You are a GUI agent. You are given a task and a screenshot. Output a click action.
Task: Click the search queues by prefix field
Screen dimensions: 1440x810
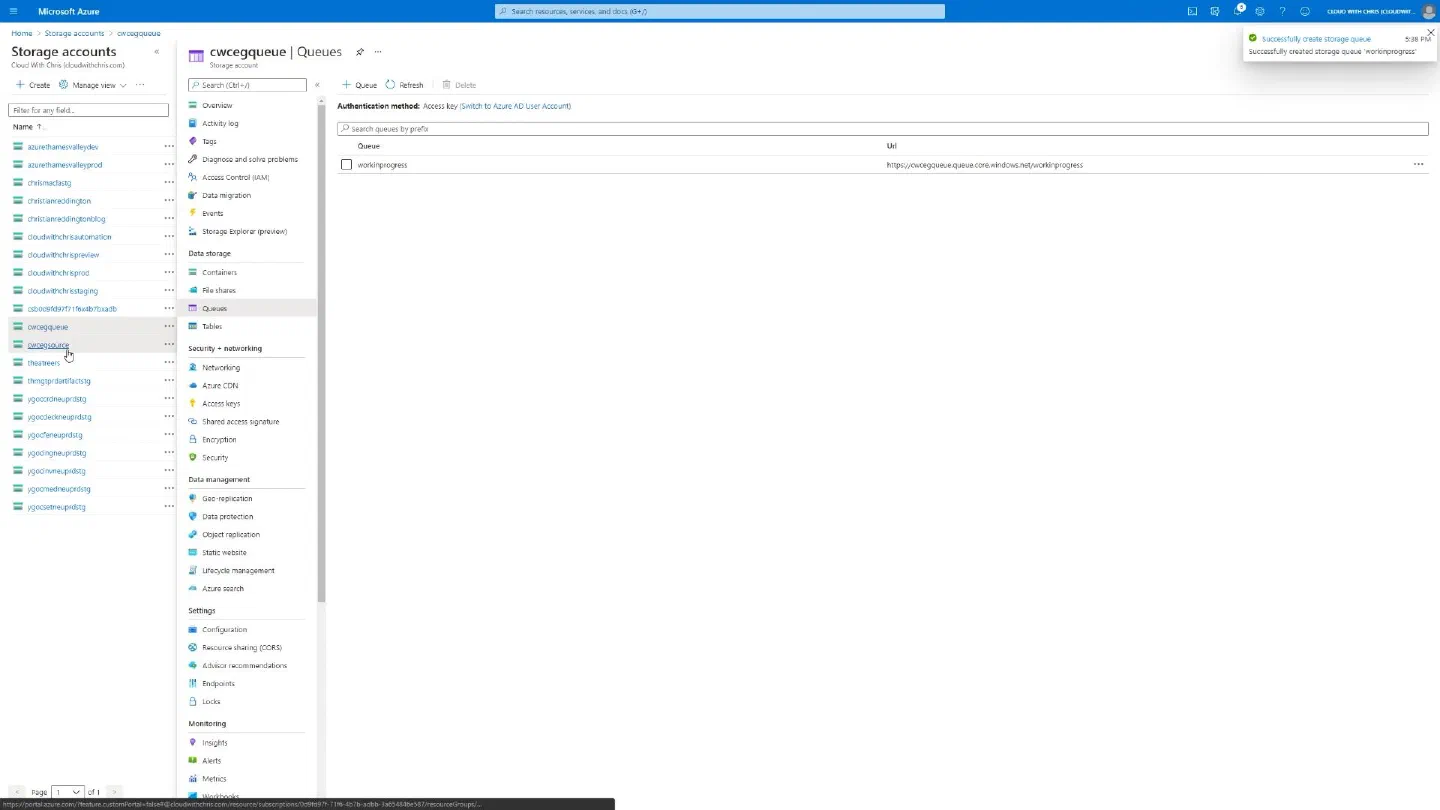(882, 129)
